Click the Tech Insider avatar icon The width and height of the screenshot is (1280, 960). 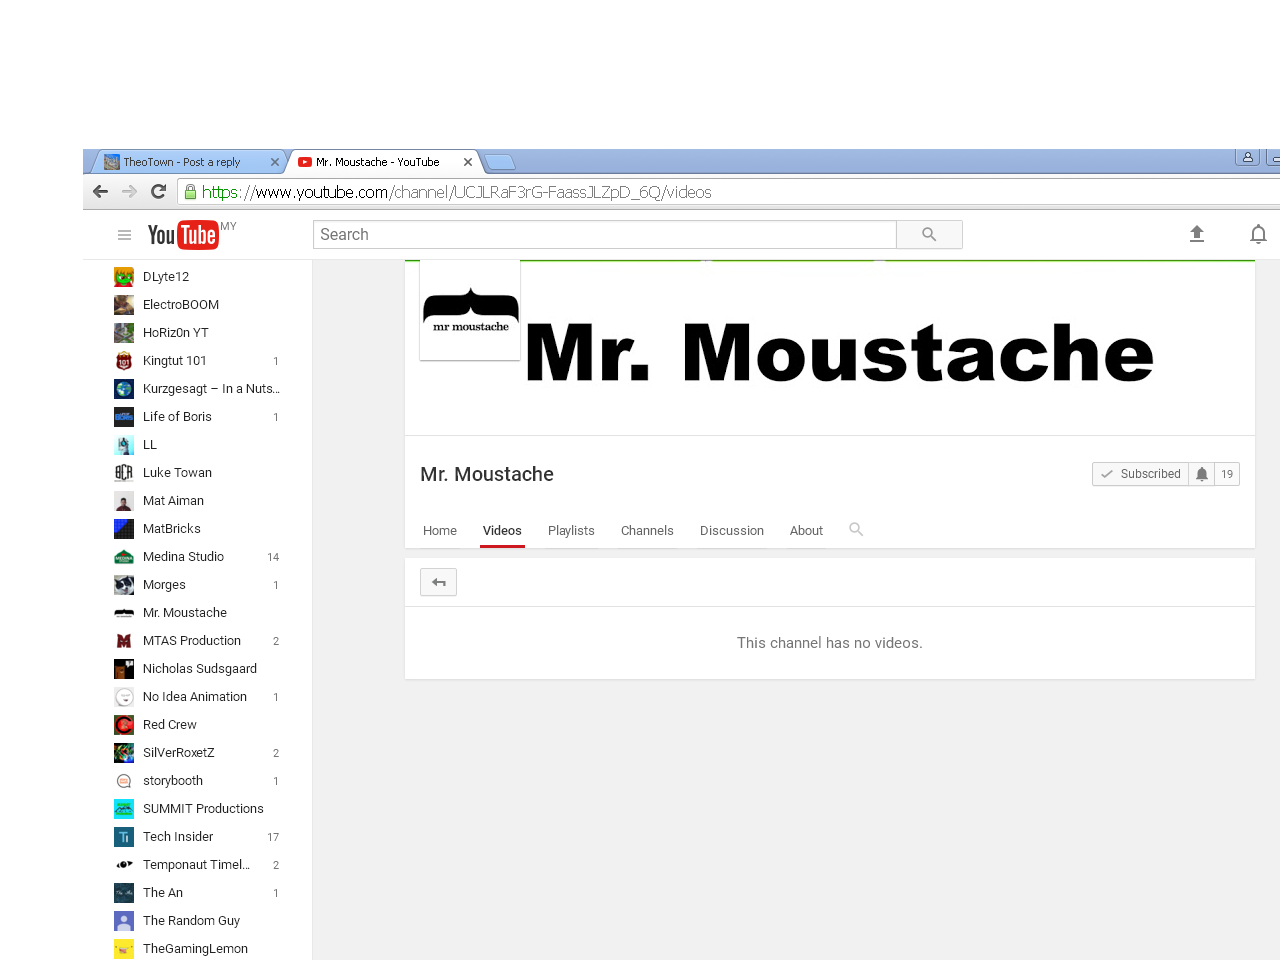point(124,837)
